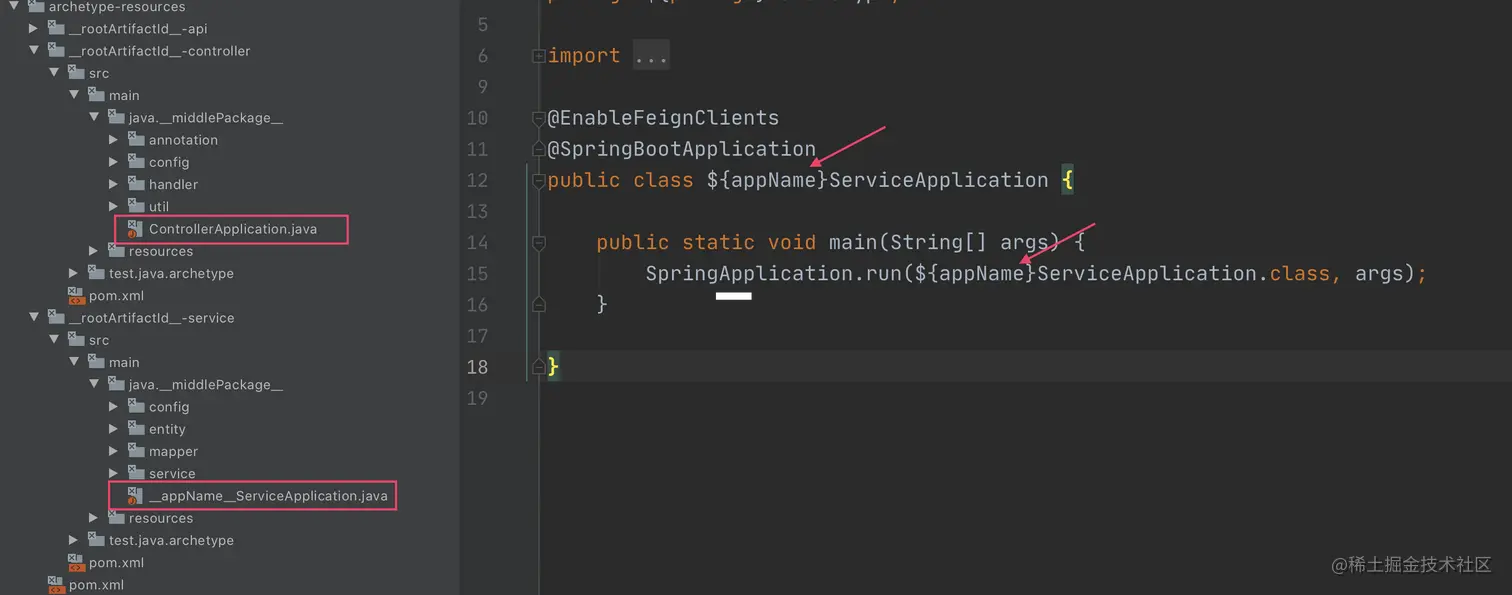Click the SpringApplication.run call
This screenshot has height=595, width=1512.
pos(774,273)
